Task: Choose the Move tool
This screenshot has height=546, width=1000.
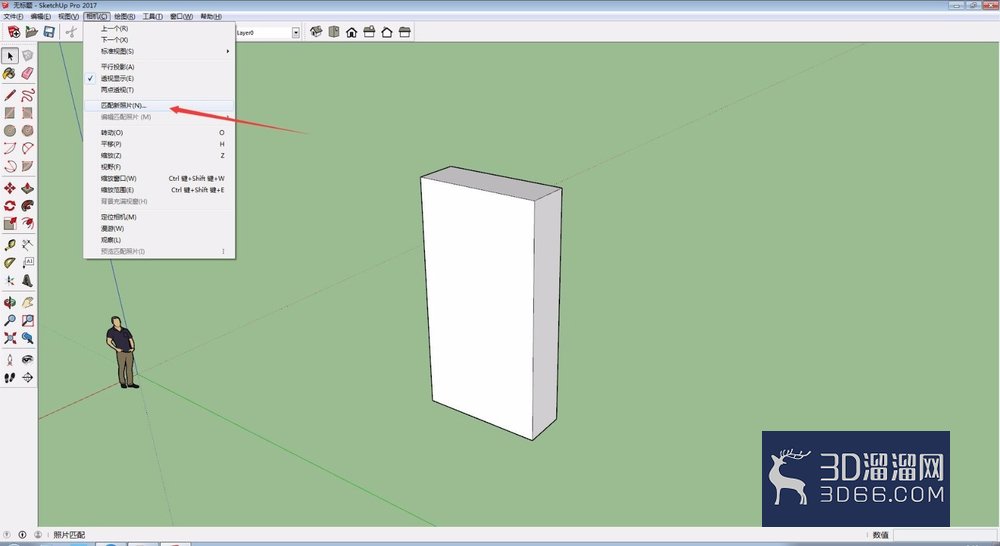Action: (x=10, y=188)
